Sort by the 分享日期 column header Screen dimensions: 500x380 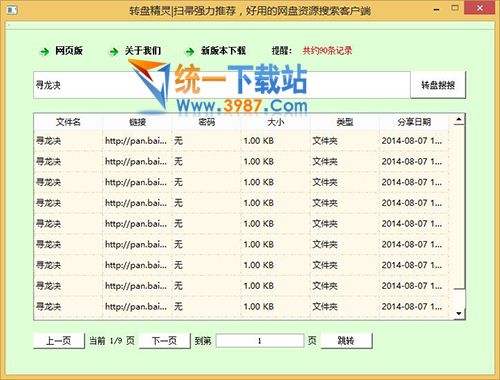pos(414,122)
